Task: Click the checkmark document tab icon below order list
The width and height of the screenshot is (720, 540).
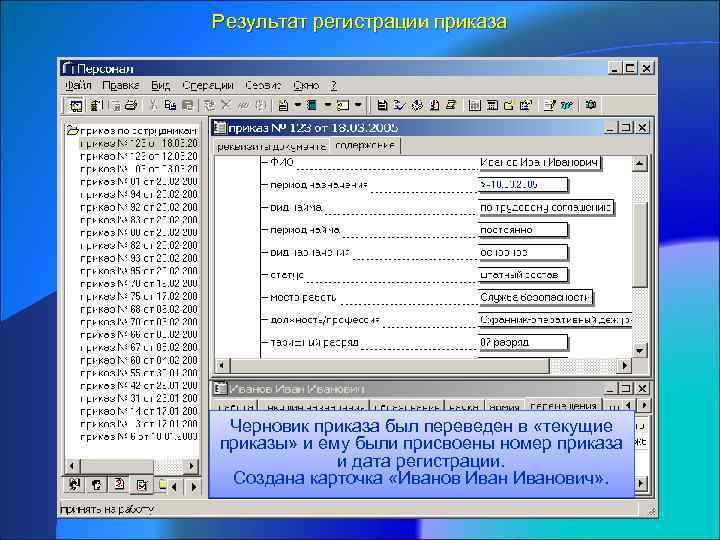Action: 141,485
